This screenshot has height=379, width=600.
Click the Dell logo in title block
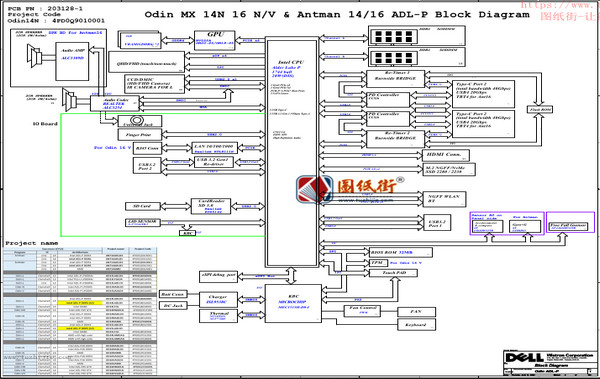(x=524, y=358)
